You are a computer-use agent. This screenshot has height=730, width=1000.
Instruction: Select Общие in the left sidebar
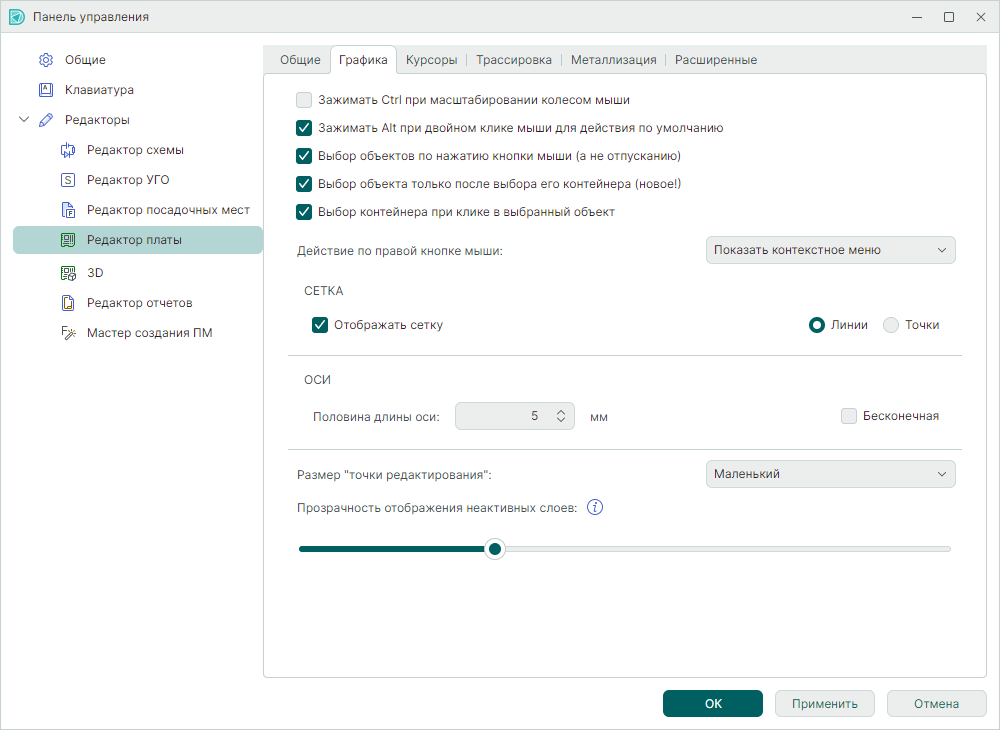pyautogui.click(x=85, y=60)
